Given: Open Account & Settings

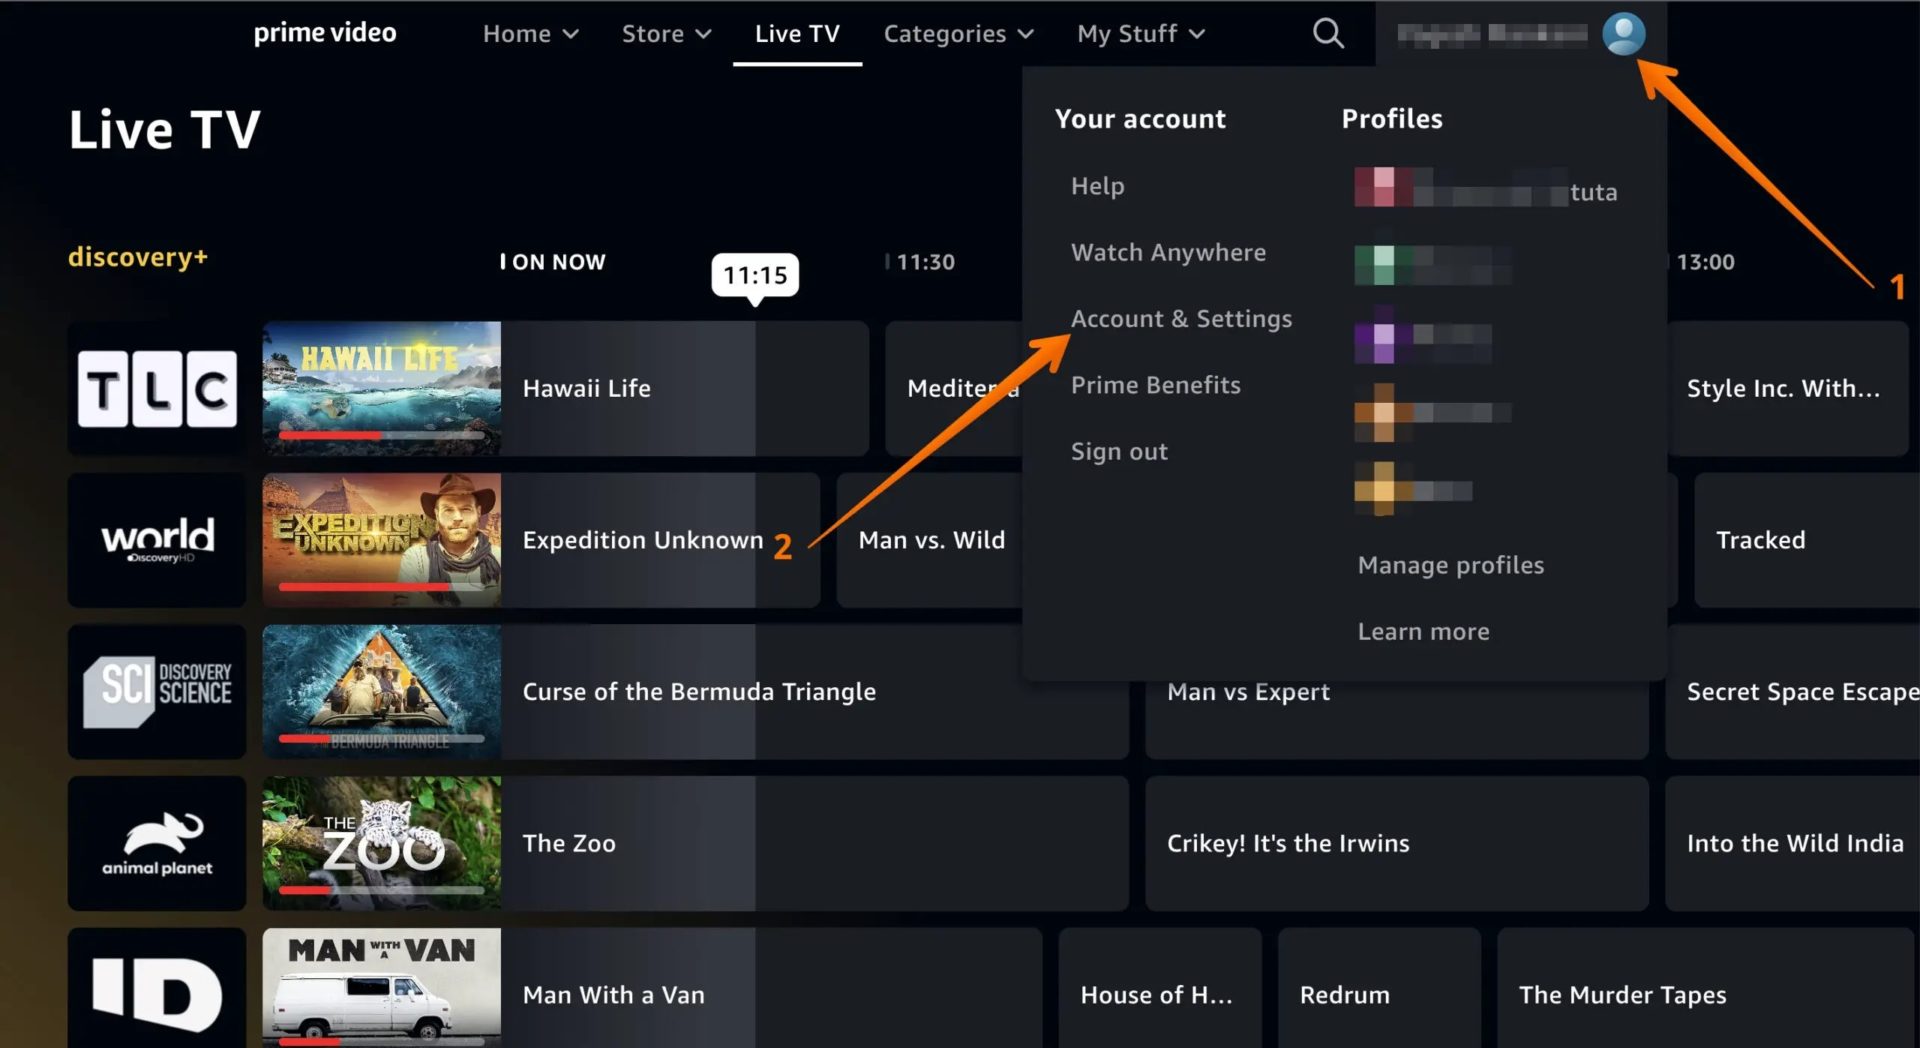Looking at the screenshot, I should (x=1181, y=318).
